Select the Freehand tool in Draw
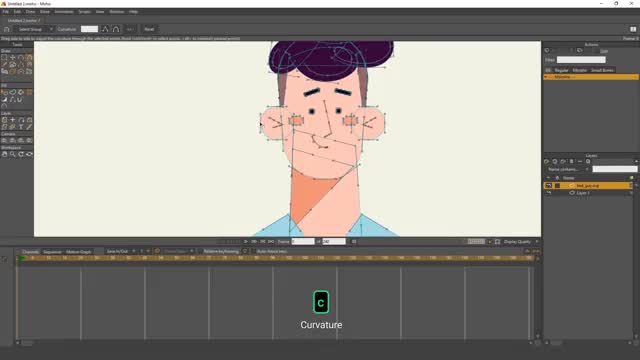This screenshot has height=360, width=640. coord(4,64)
